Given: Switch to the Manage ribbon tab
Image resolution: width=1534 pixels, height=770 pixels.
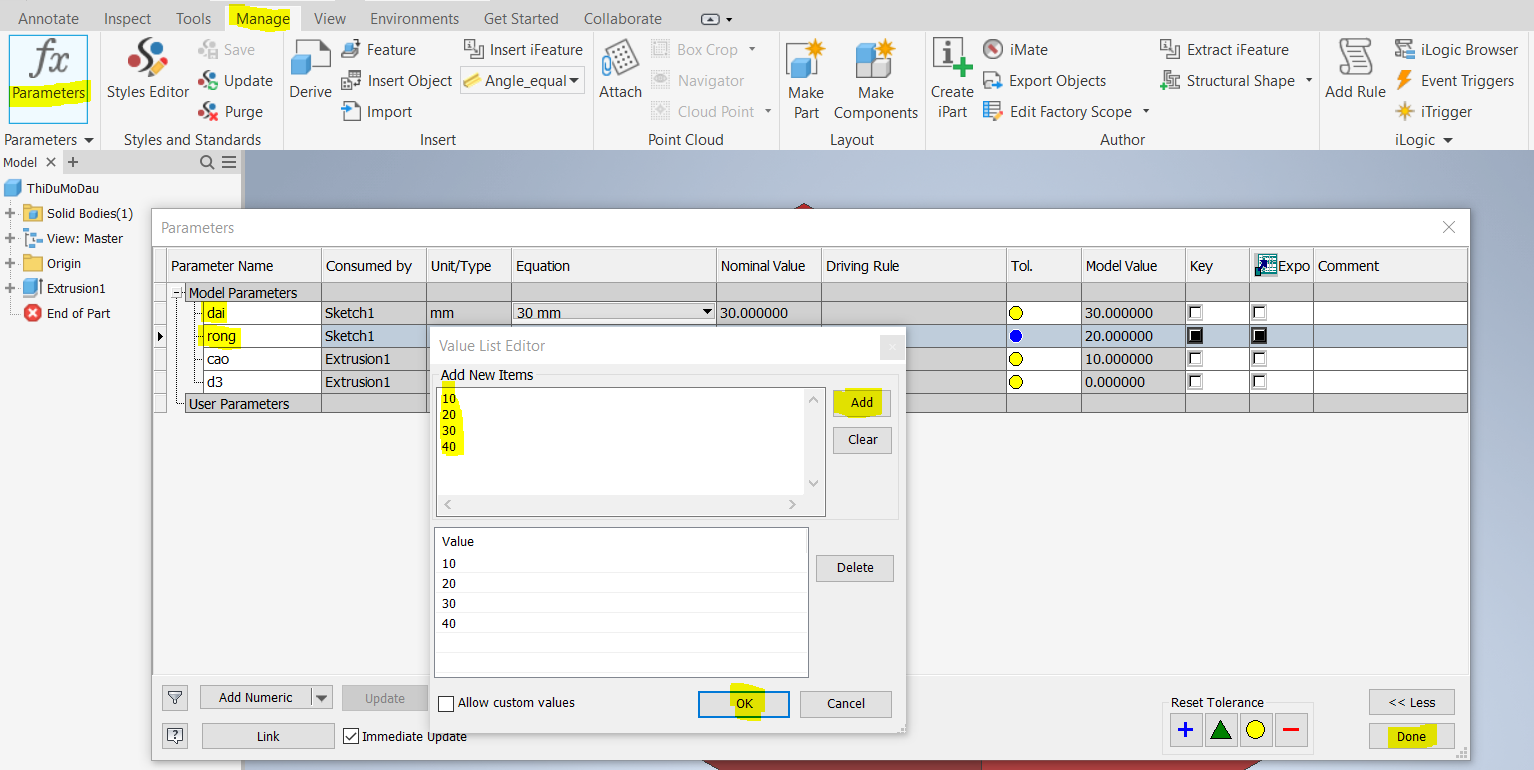Looking at the screenshot, I should [261, 17].
